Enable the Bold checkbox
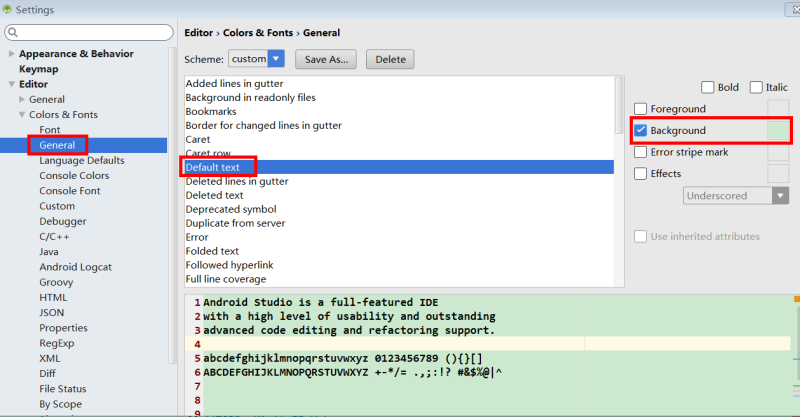The width and height of the screenshot is (800, 417). pos(708,87)
